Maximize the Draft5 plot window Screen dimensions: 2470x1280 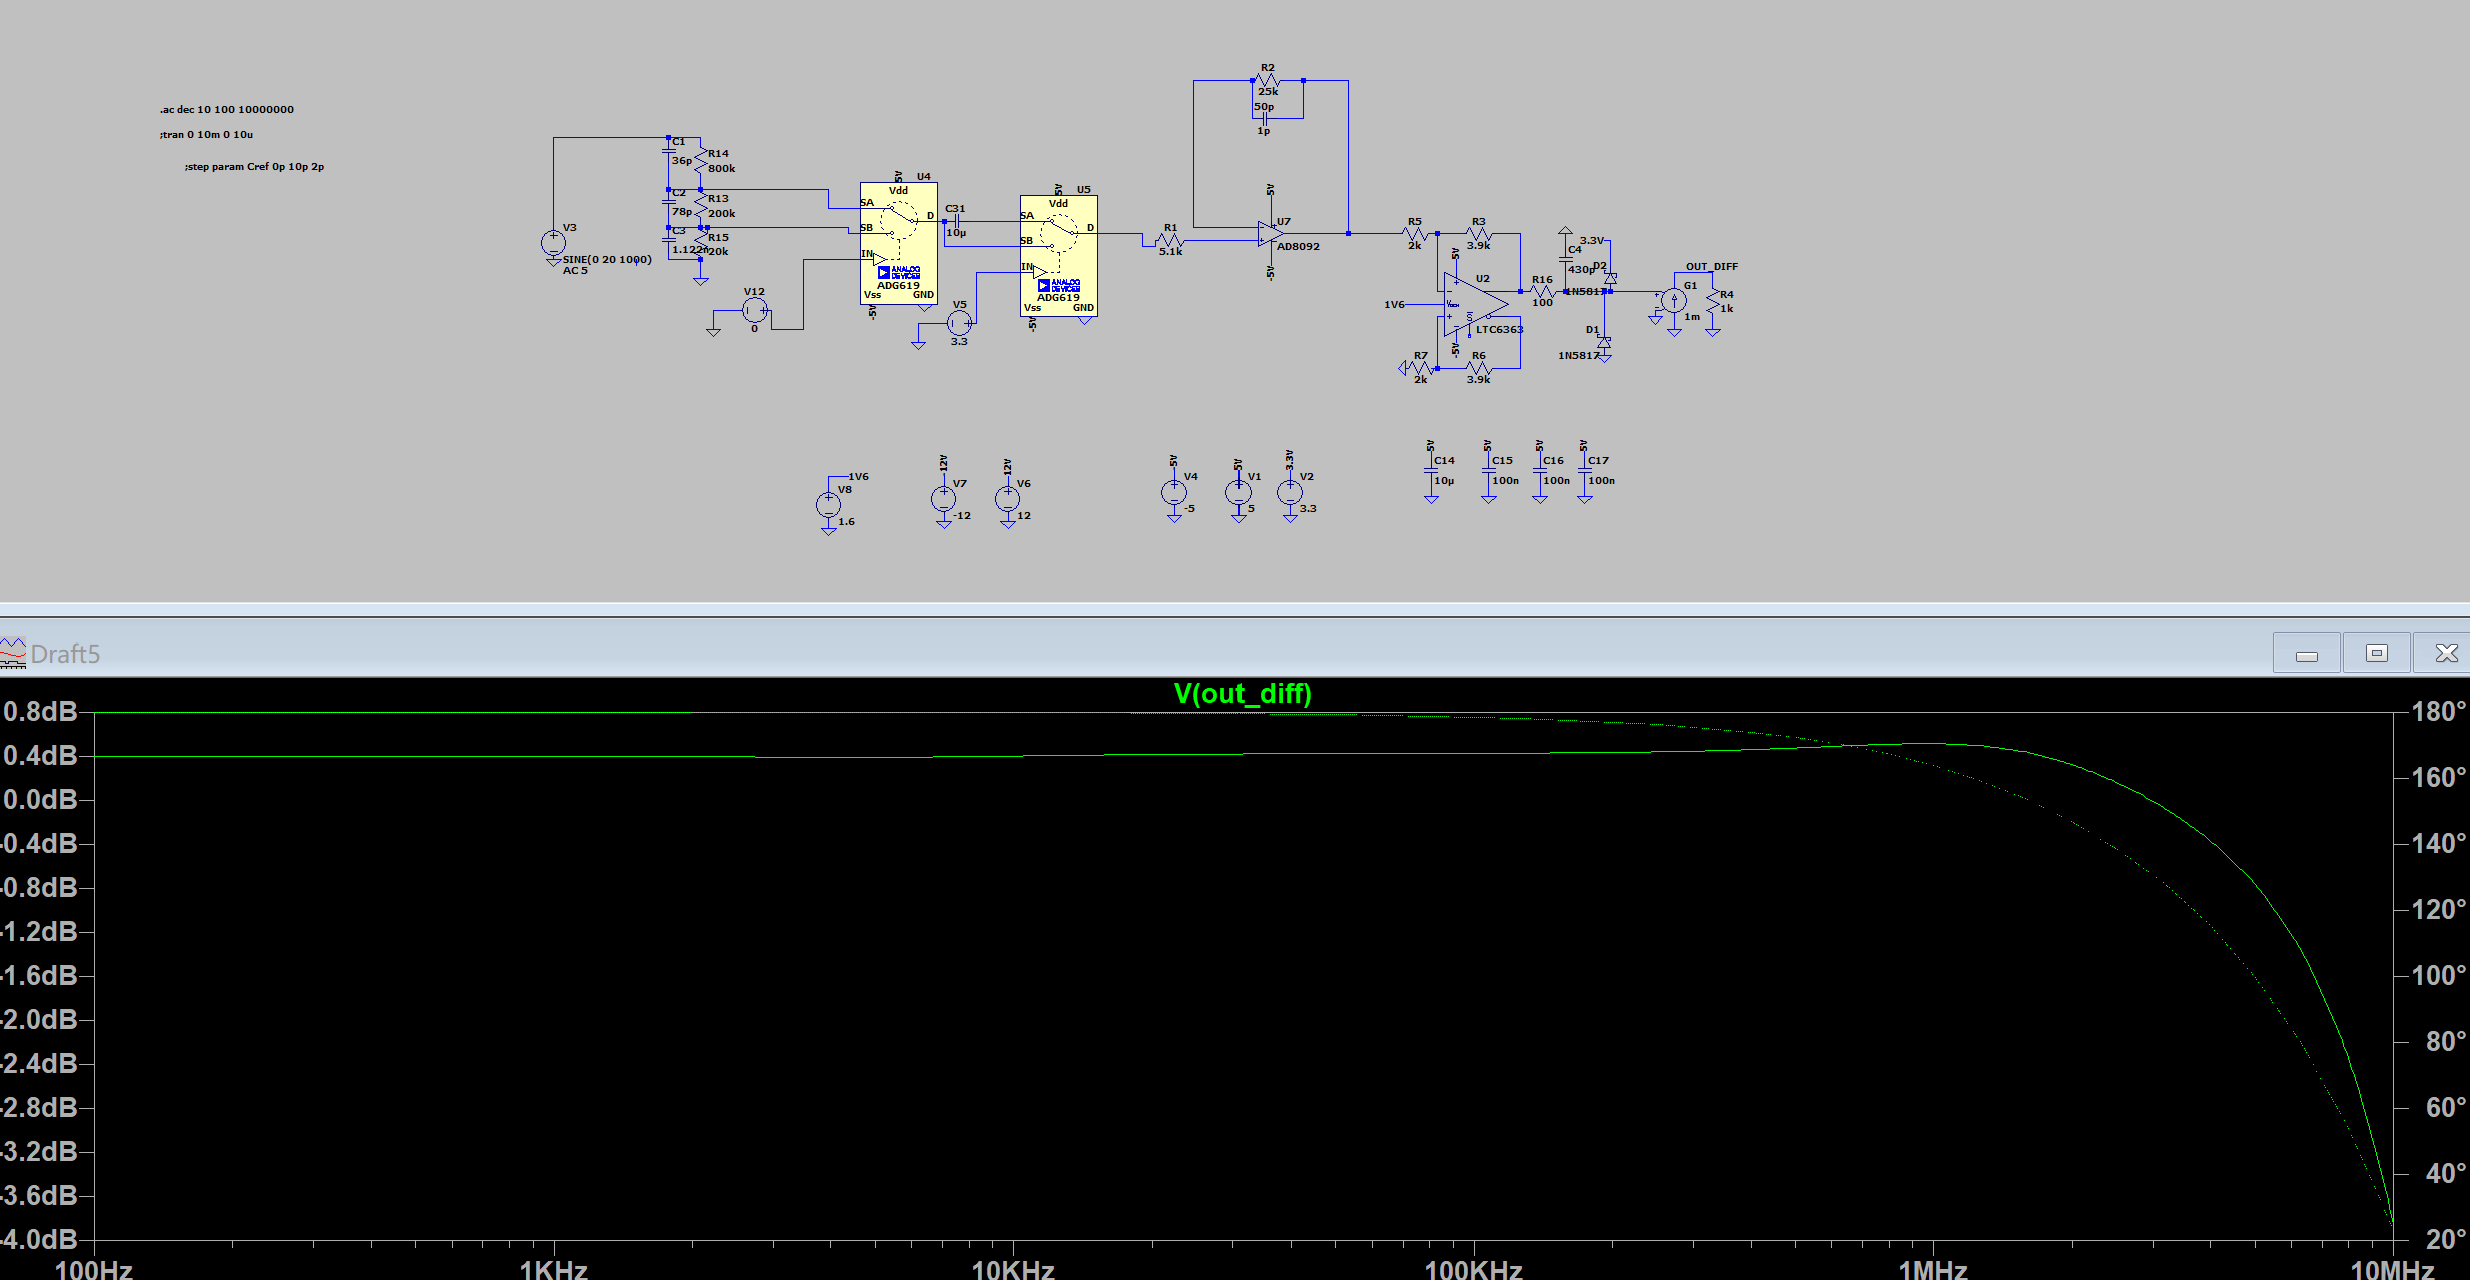tap(2376, 653)
